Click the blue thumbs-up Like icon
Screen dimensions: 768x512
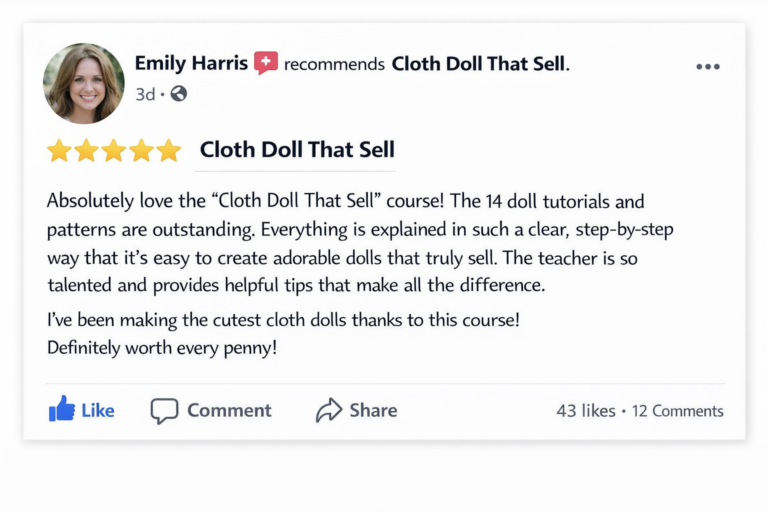(62, 409)
